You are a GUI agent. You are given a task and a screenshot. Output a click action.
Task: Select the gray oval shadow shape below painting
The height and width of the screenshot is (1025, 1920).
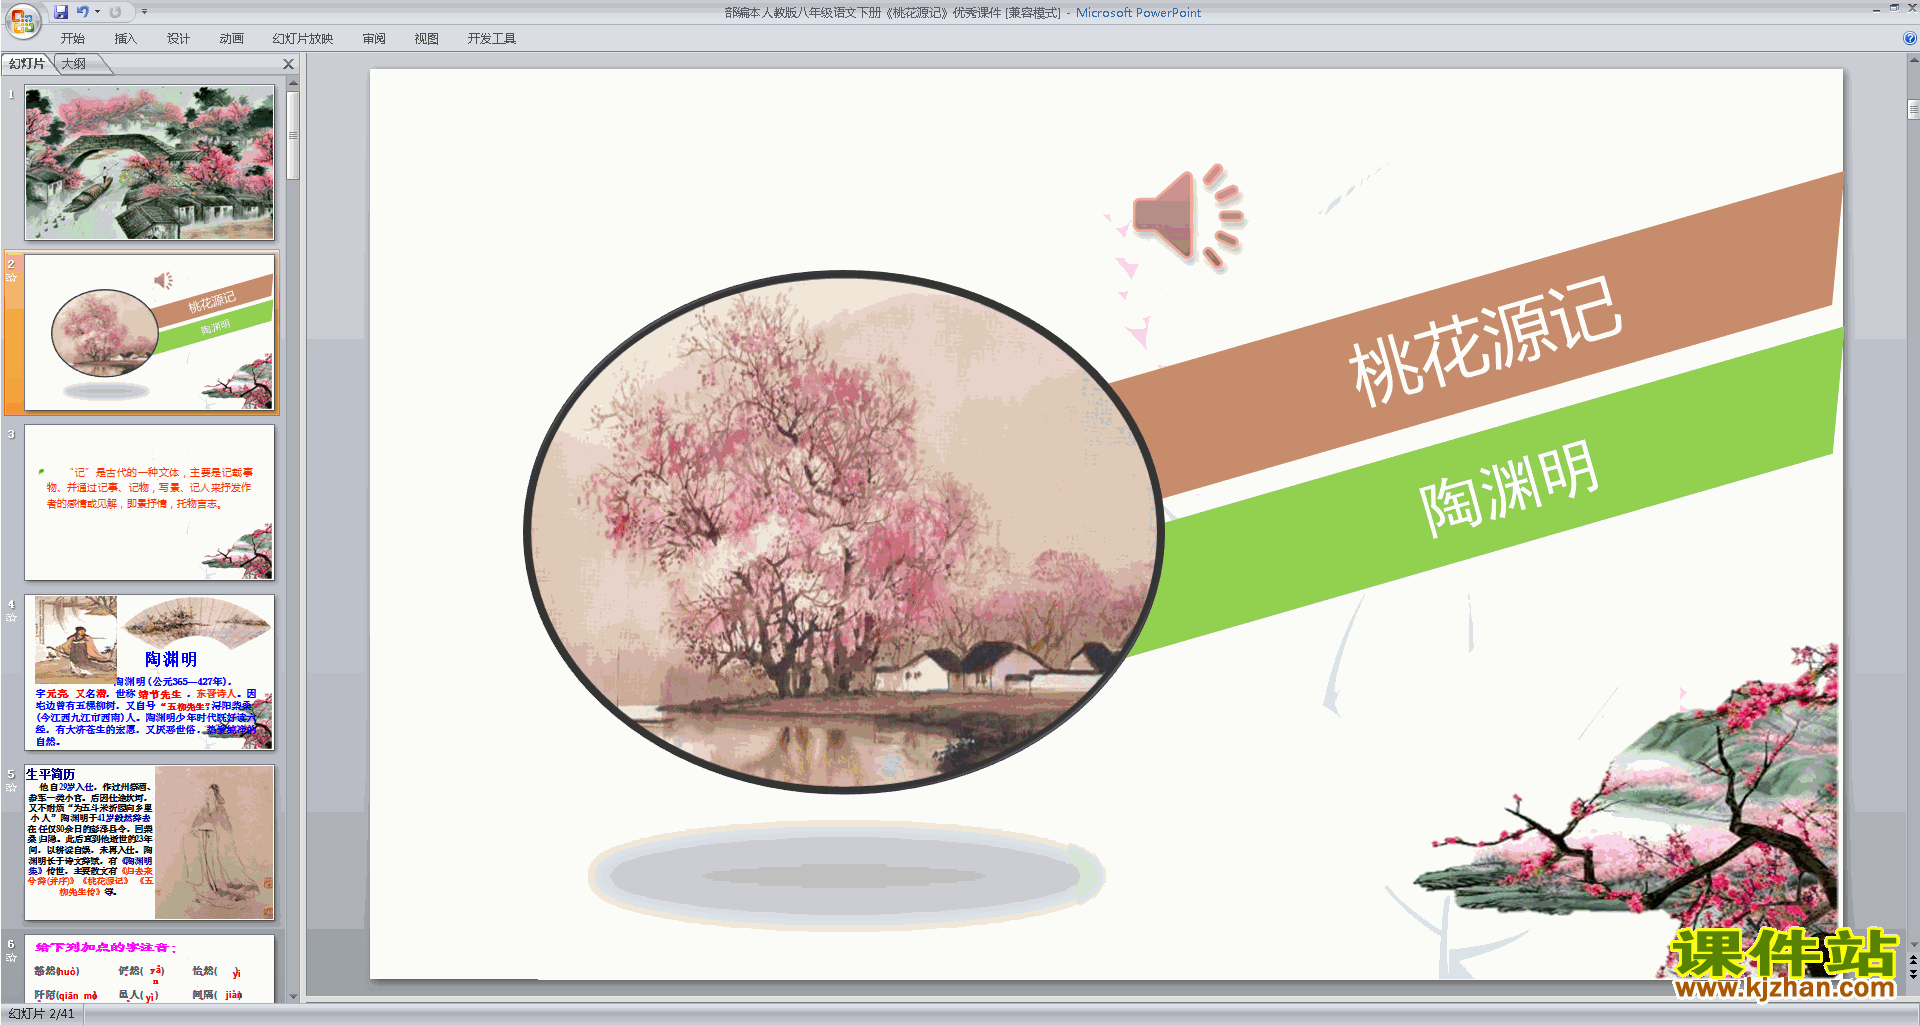(845, 875)
